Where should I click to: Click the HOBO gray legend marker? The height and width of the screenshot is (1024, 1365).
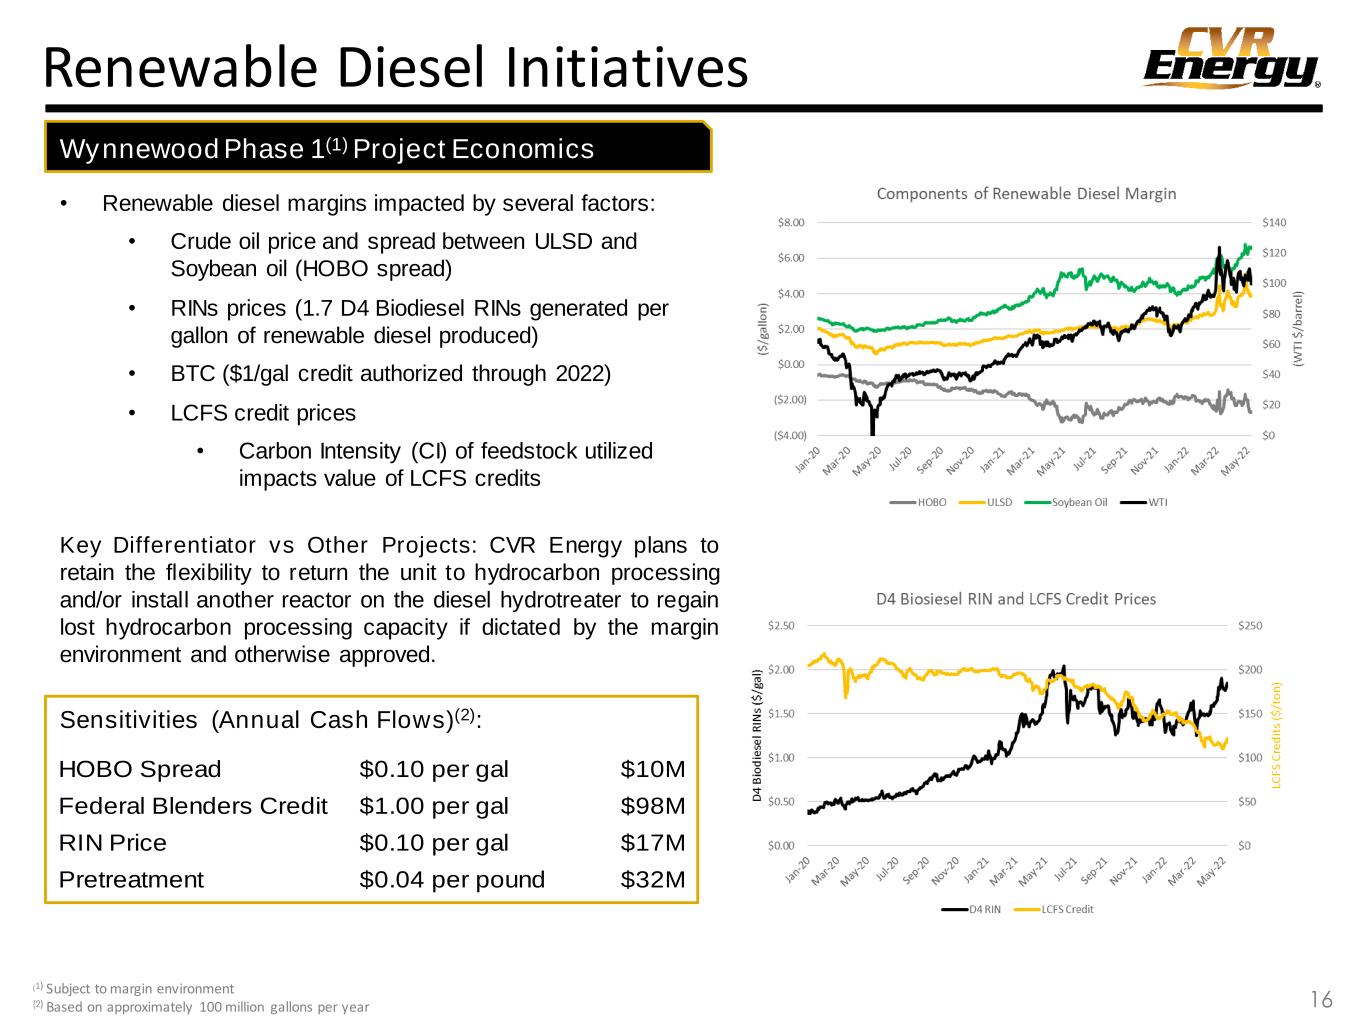(x=903, y=502)
